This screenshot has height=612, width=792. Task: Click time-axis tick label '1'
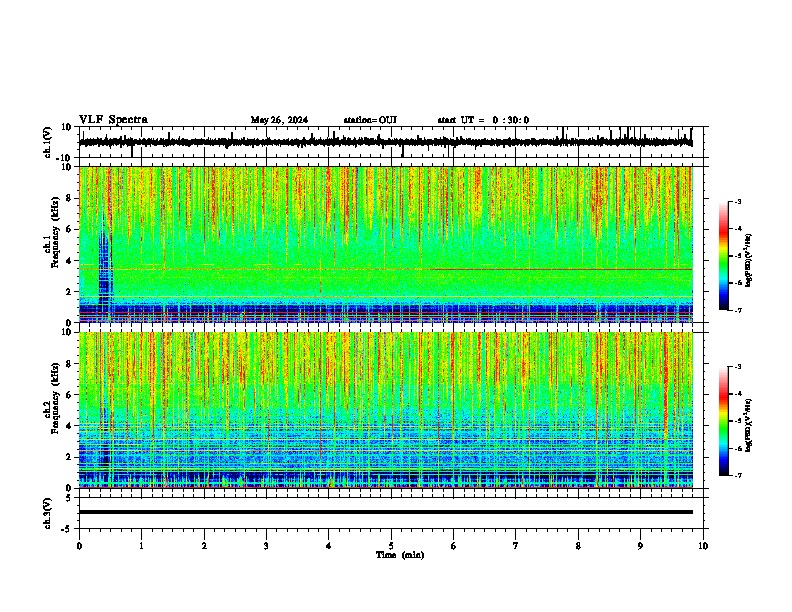click(141, 546)
